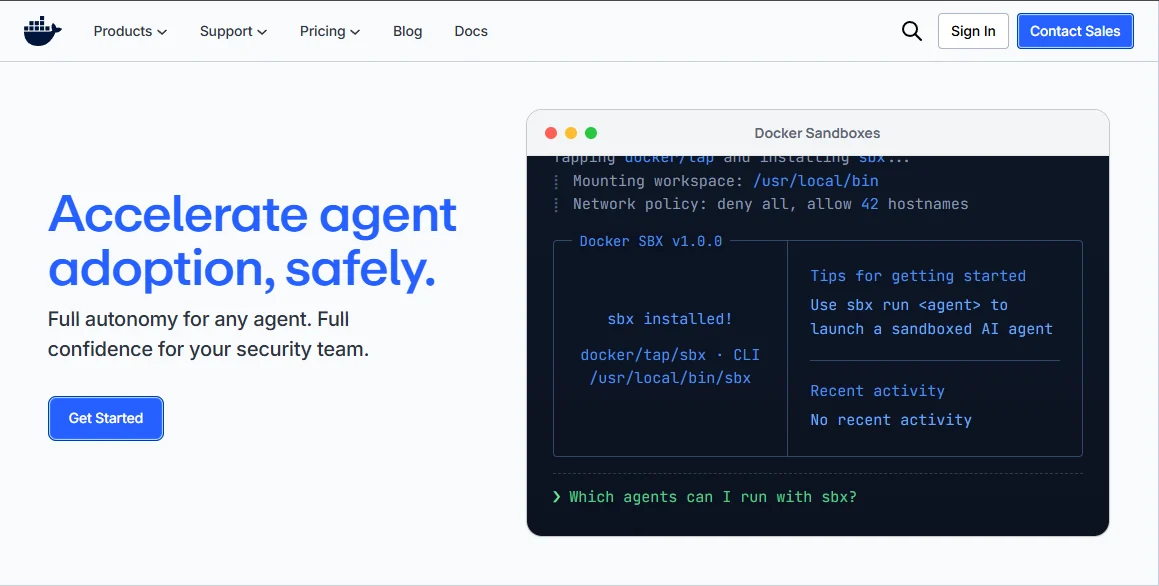
Task: Click the 'Recent activity' heading
Action: [x=877, y=391]
